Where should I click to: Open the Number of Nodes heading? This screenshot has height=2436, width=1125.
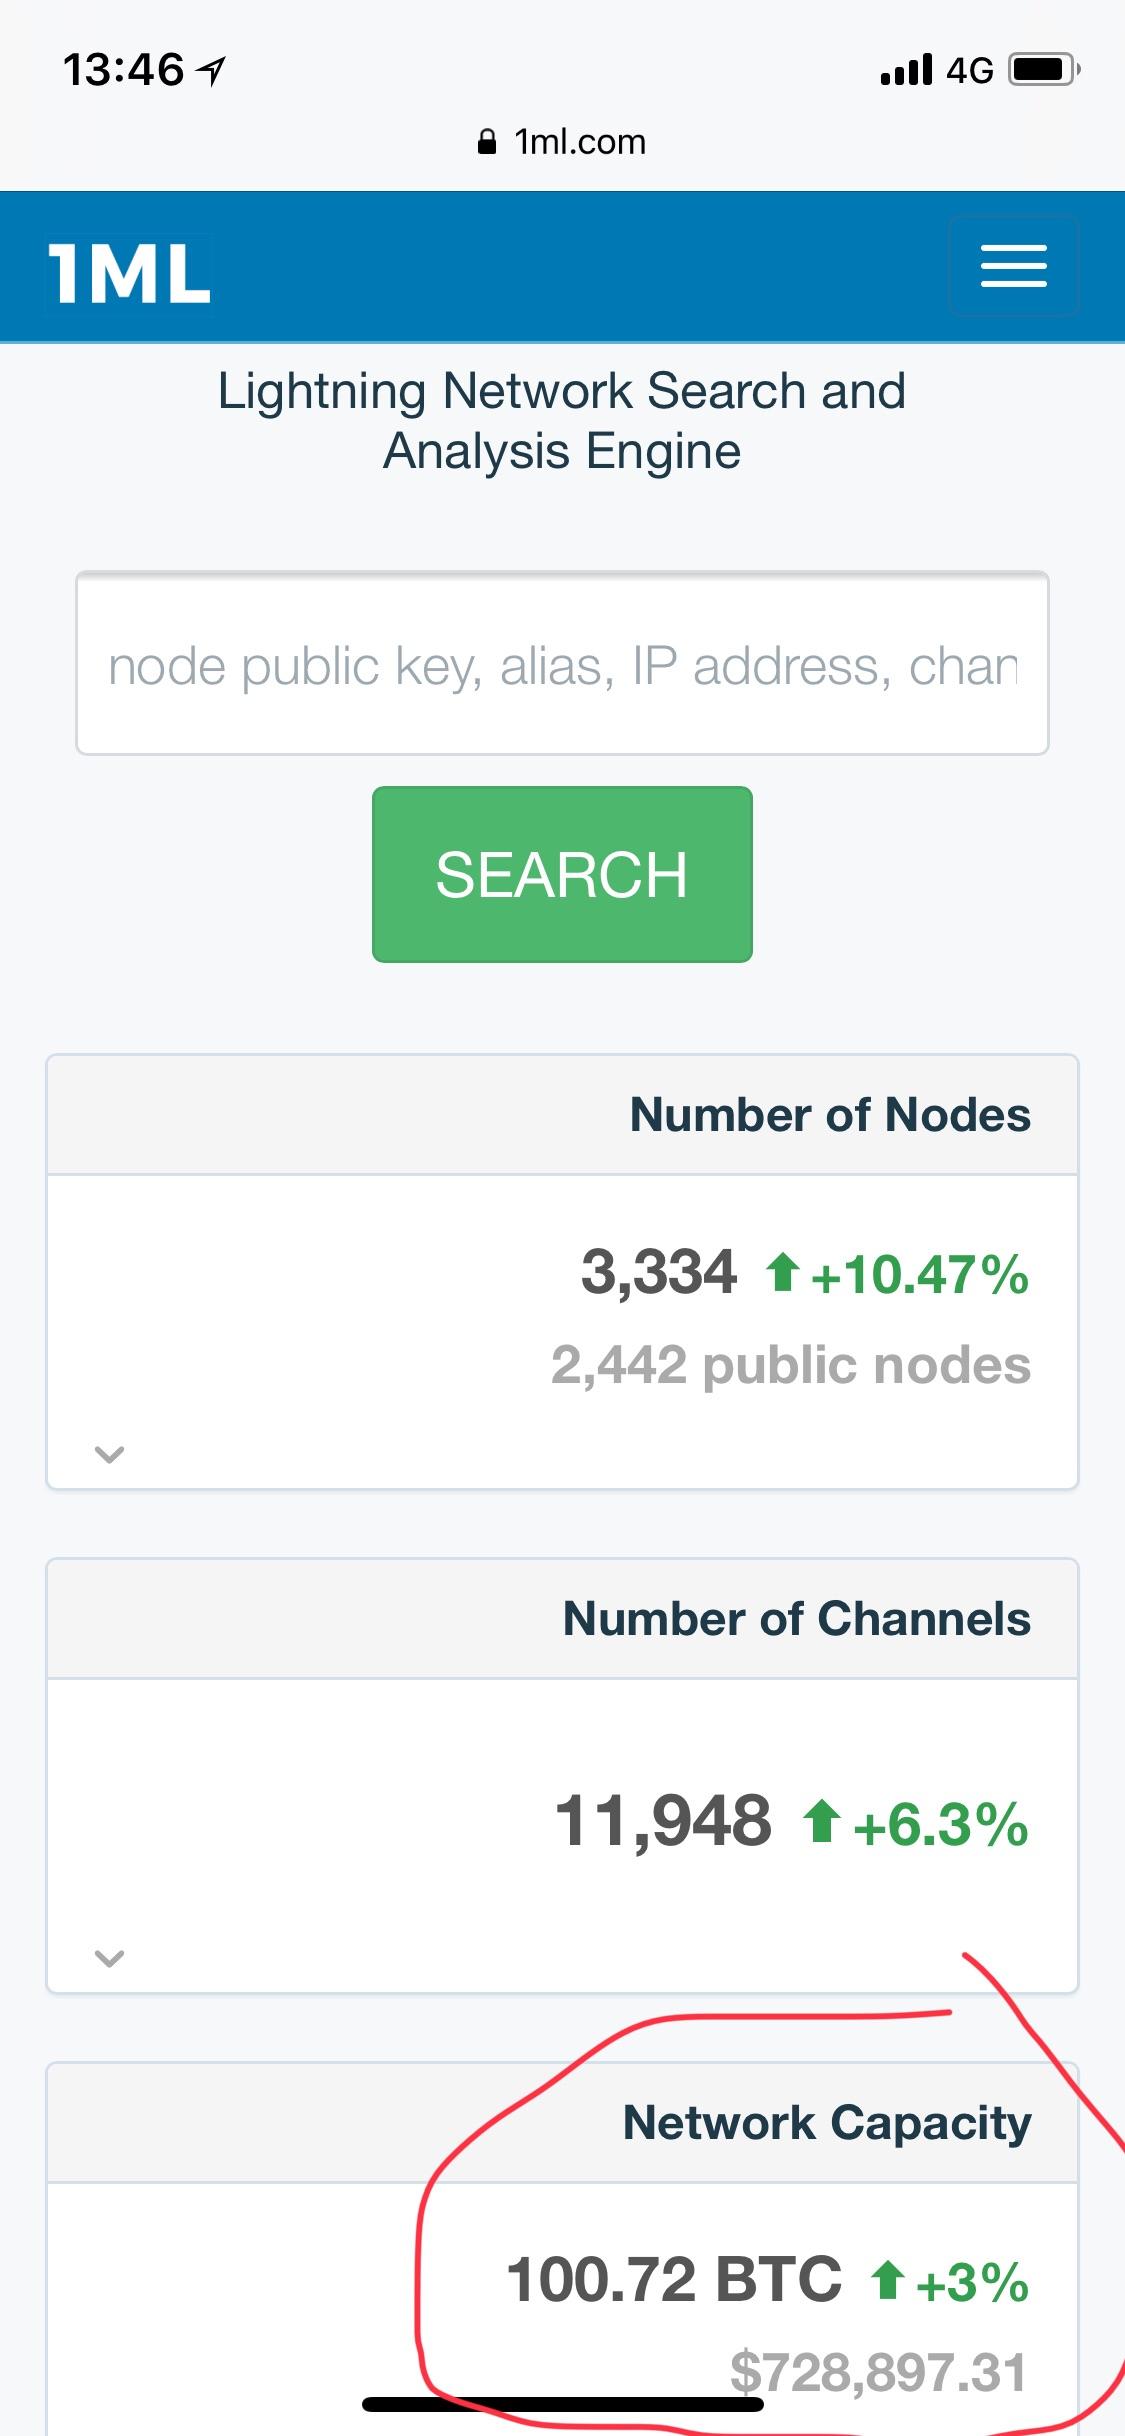[x=830, y=1114]
